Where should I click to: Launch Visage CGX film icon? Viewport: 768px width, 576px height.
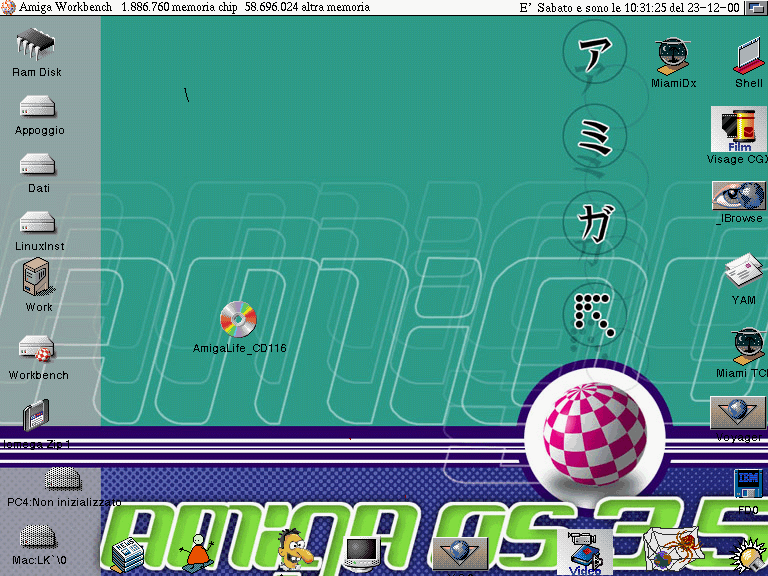[x=739, y=130]
